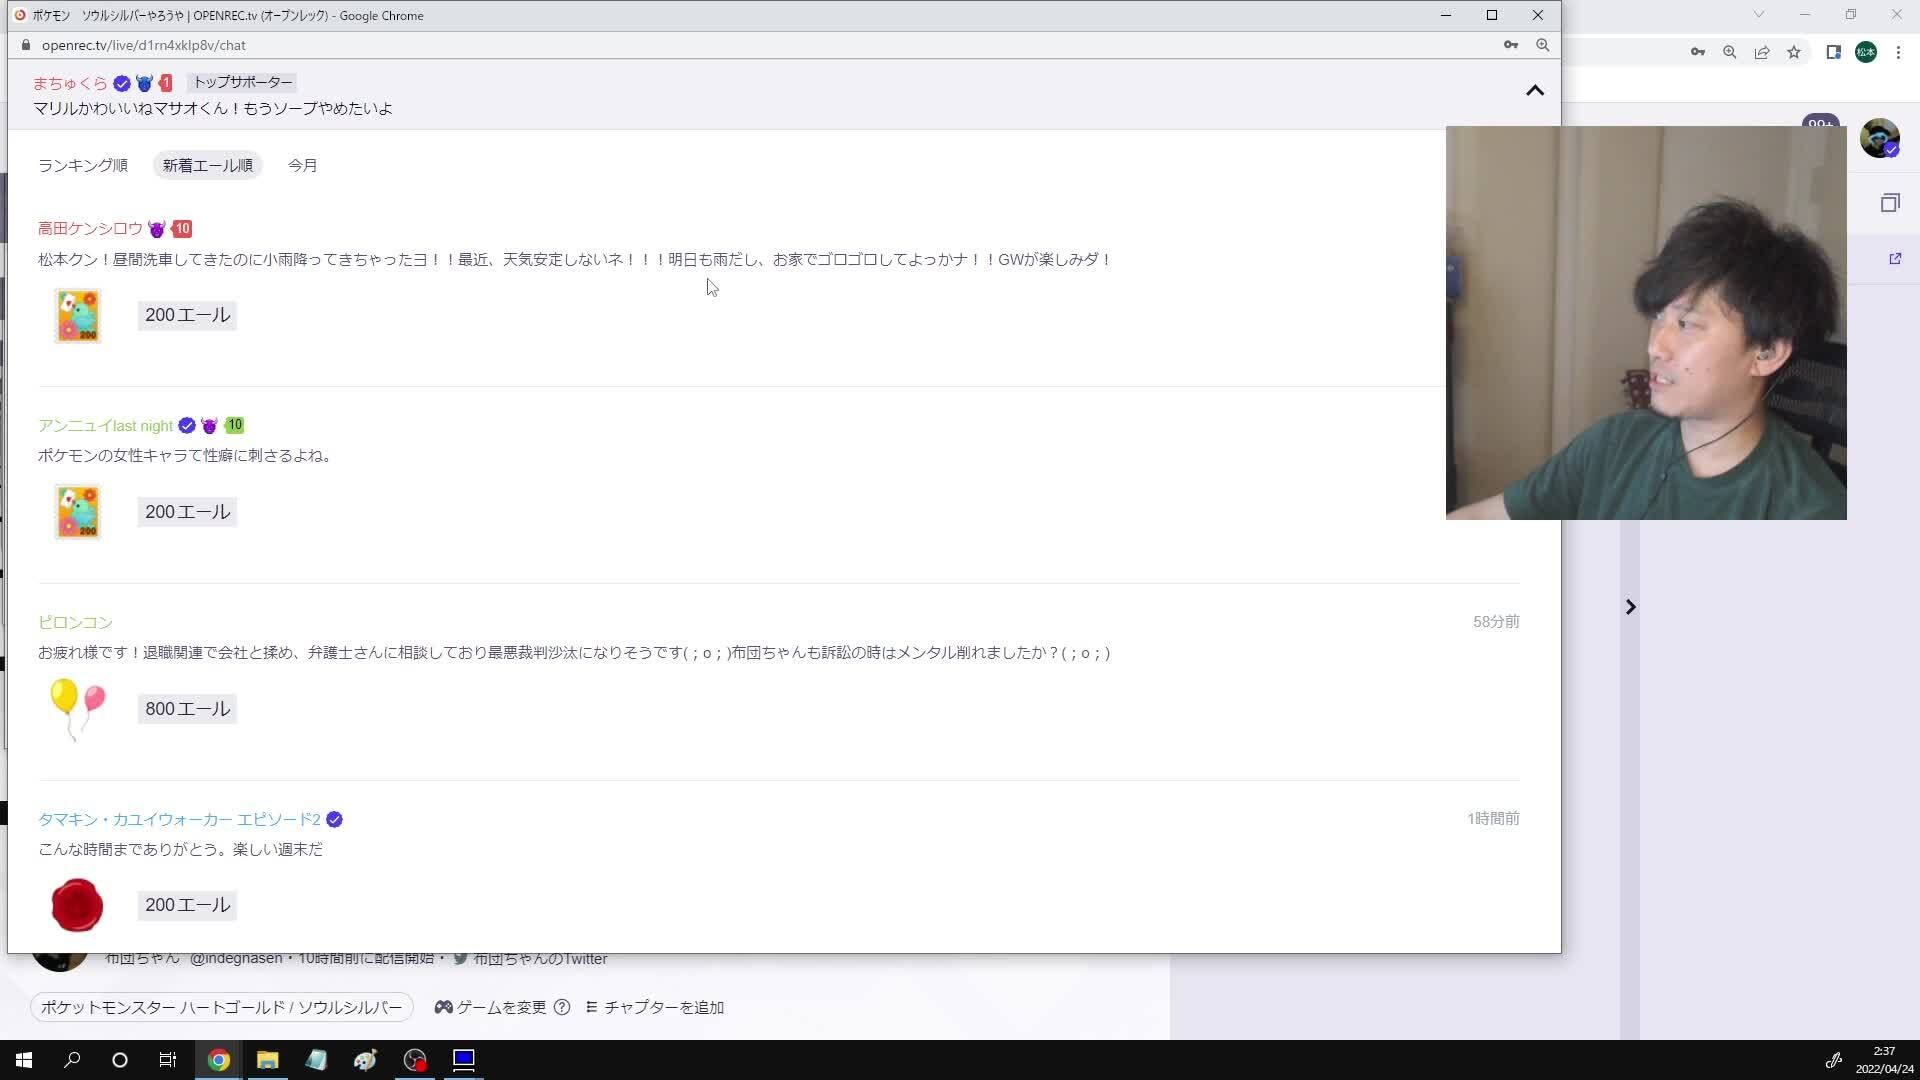This screenshot has height=1080, width=1920.
Task: Select the ランキング順 tab
Action: tap(83, 165)
